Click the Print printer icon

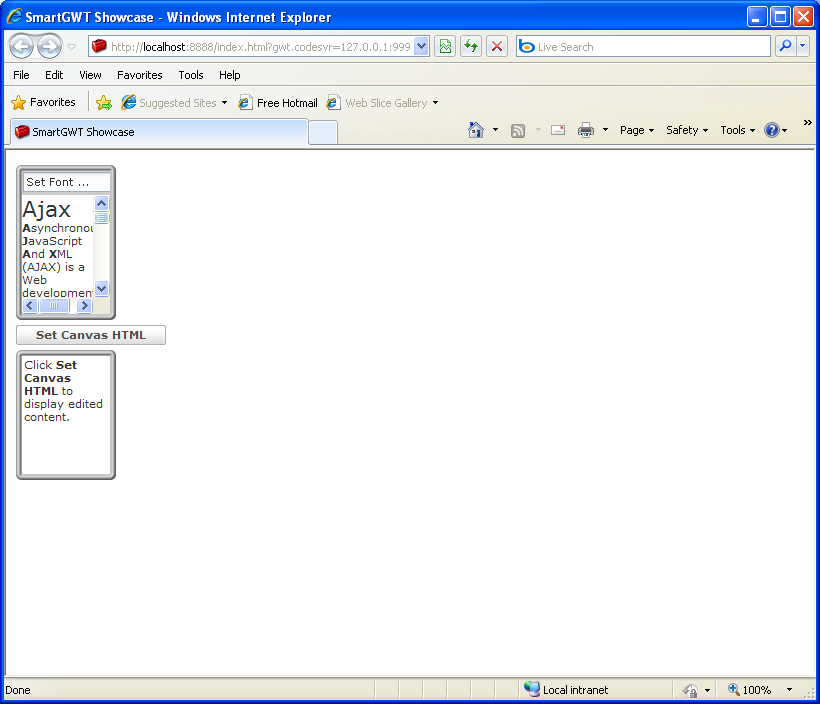pos(586,130)
